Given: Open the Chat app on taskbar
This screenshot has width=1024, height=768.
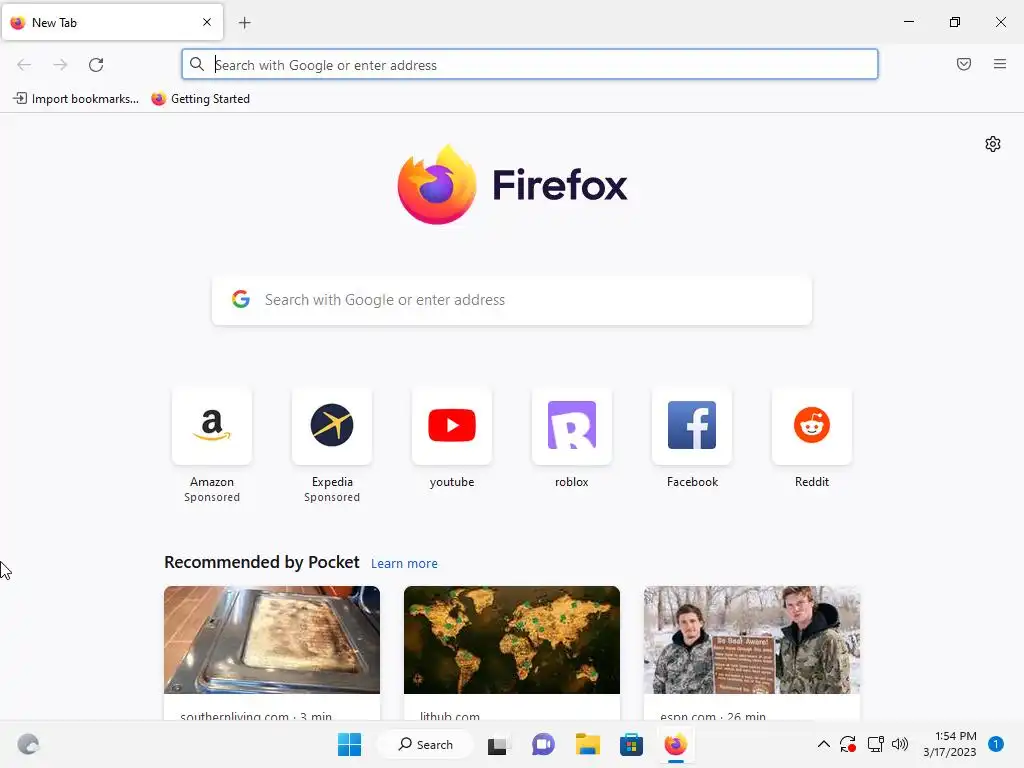Looking at the screenshot, I should 543,744.
